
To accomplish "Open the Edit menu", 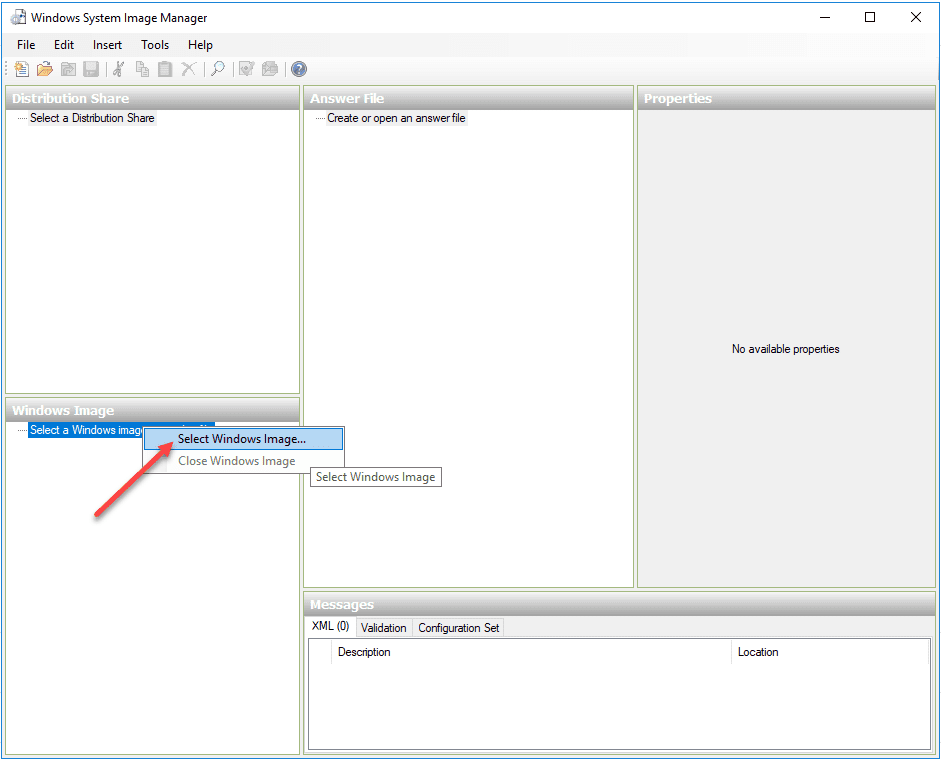I will (64, 45).
